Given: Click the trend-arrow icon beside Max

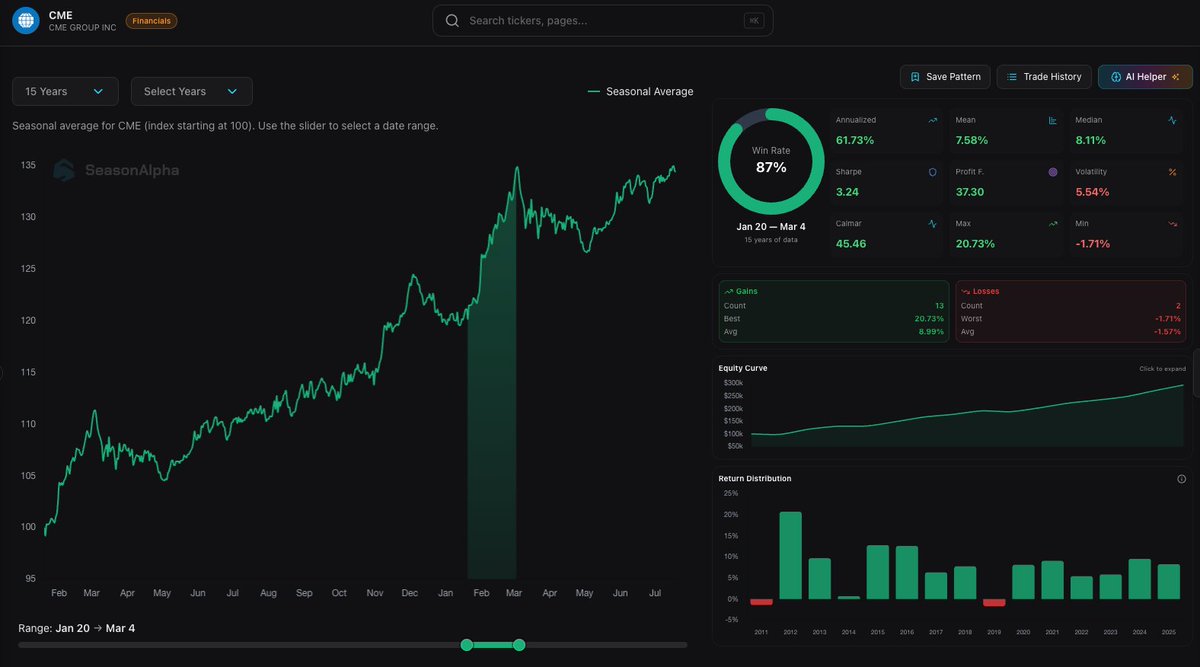Looking at the screenshot, I should tap(1053, 223).
